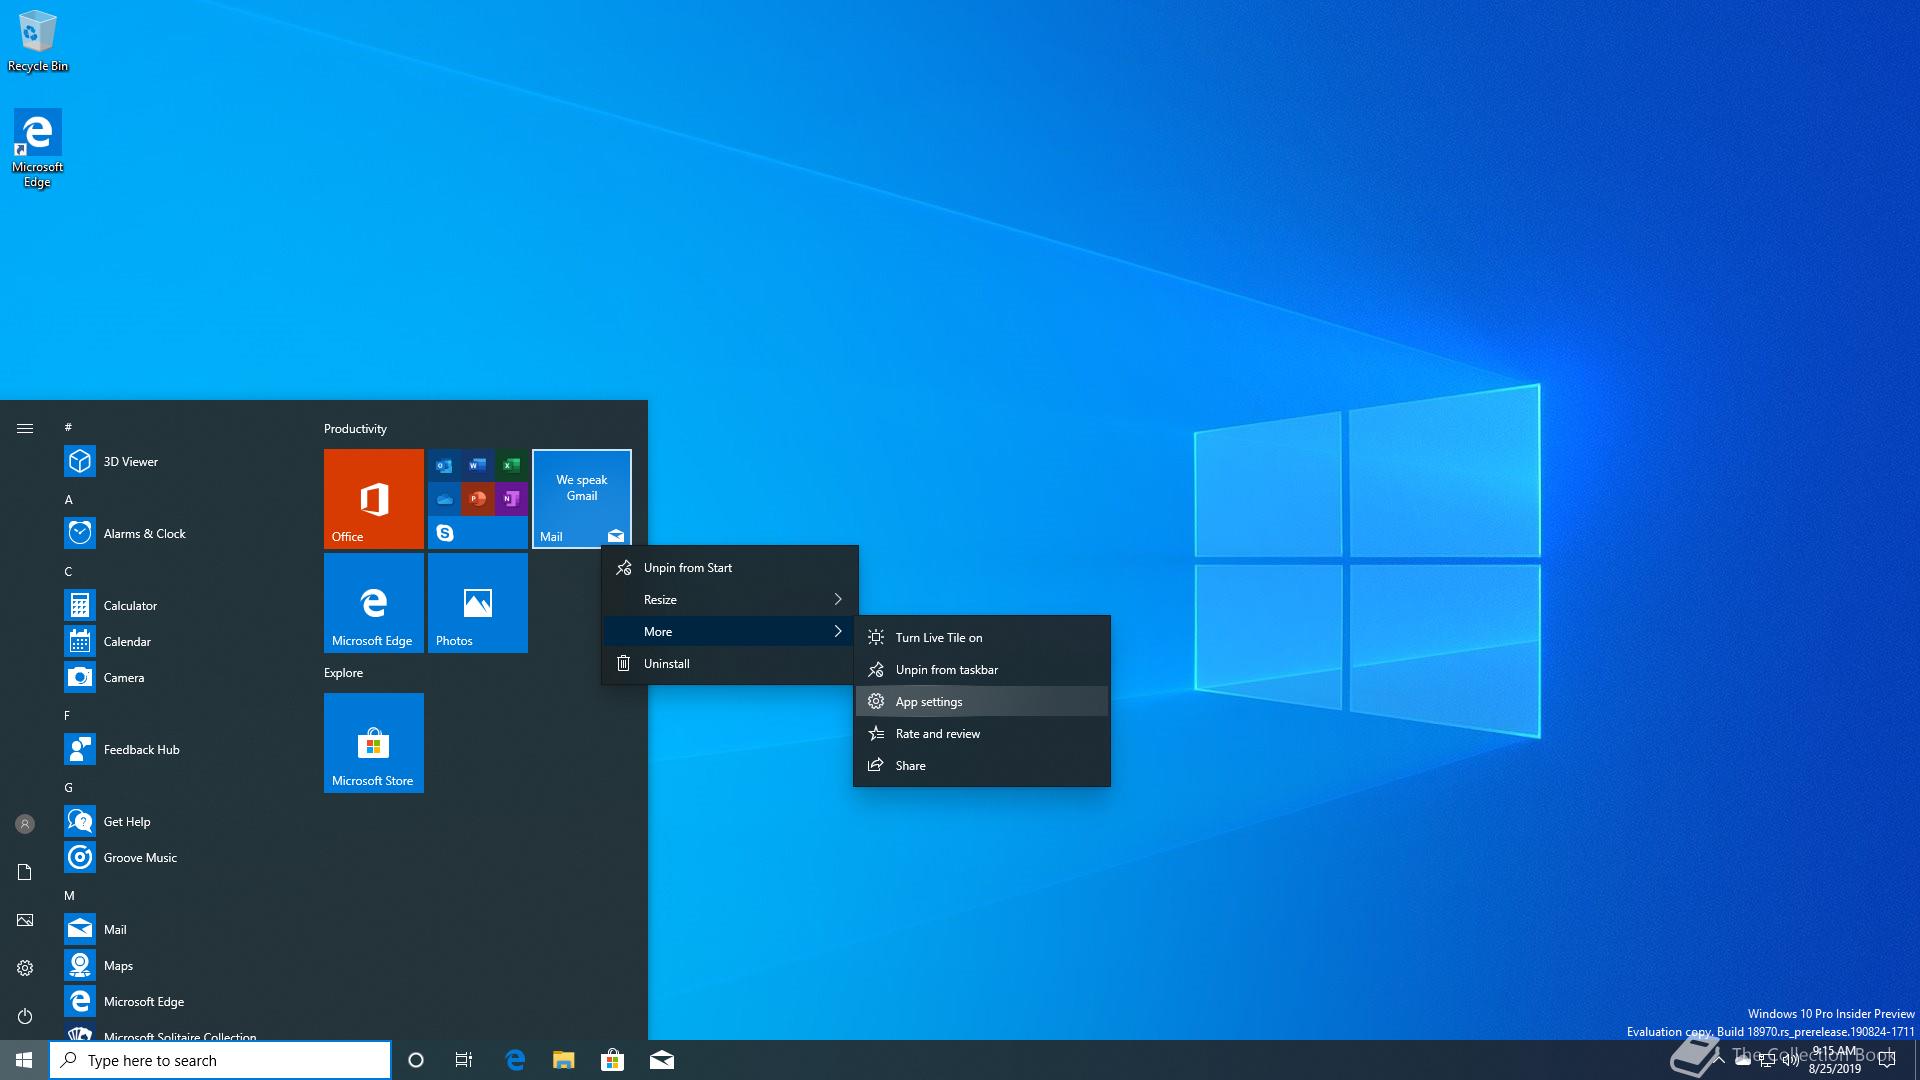Jump via the # header
The image size is (1920, 1080).
(68, 427)
